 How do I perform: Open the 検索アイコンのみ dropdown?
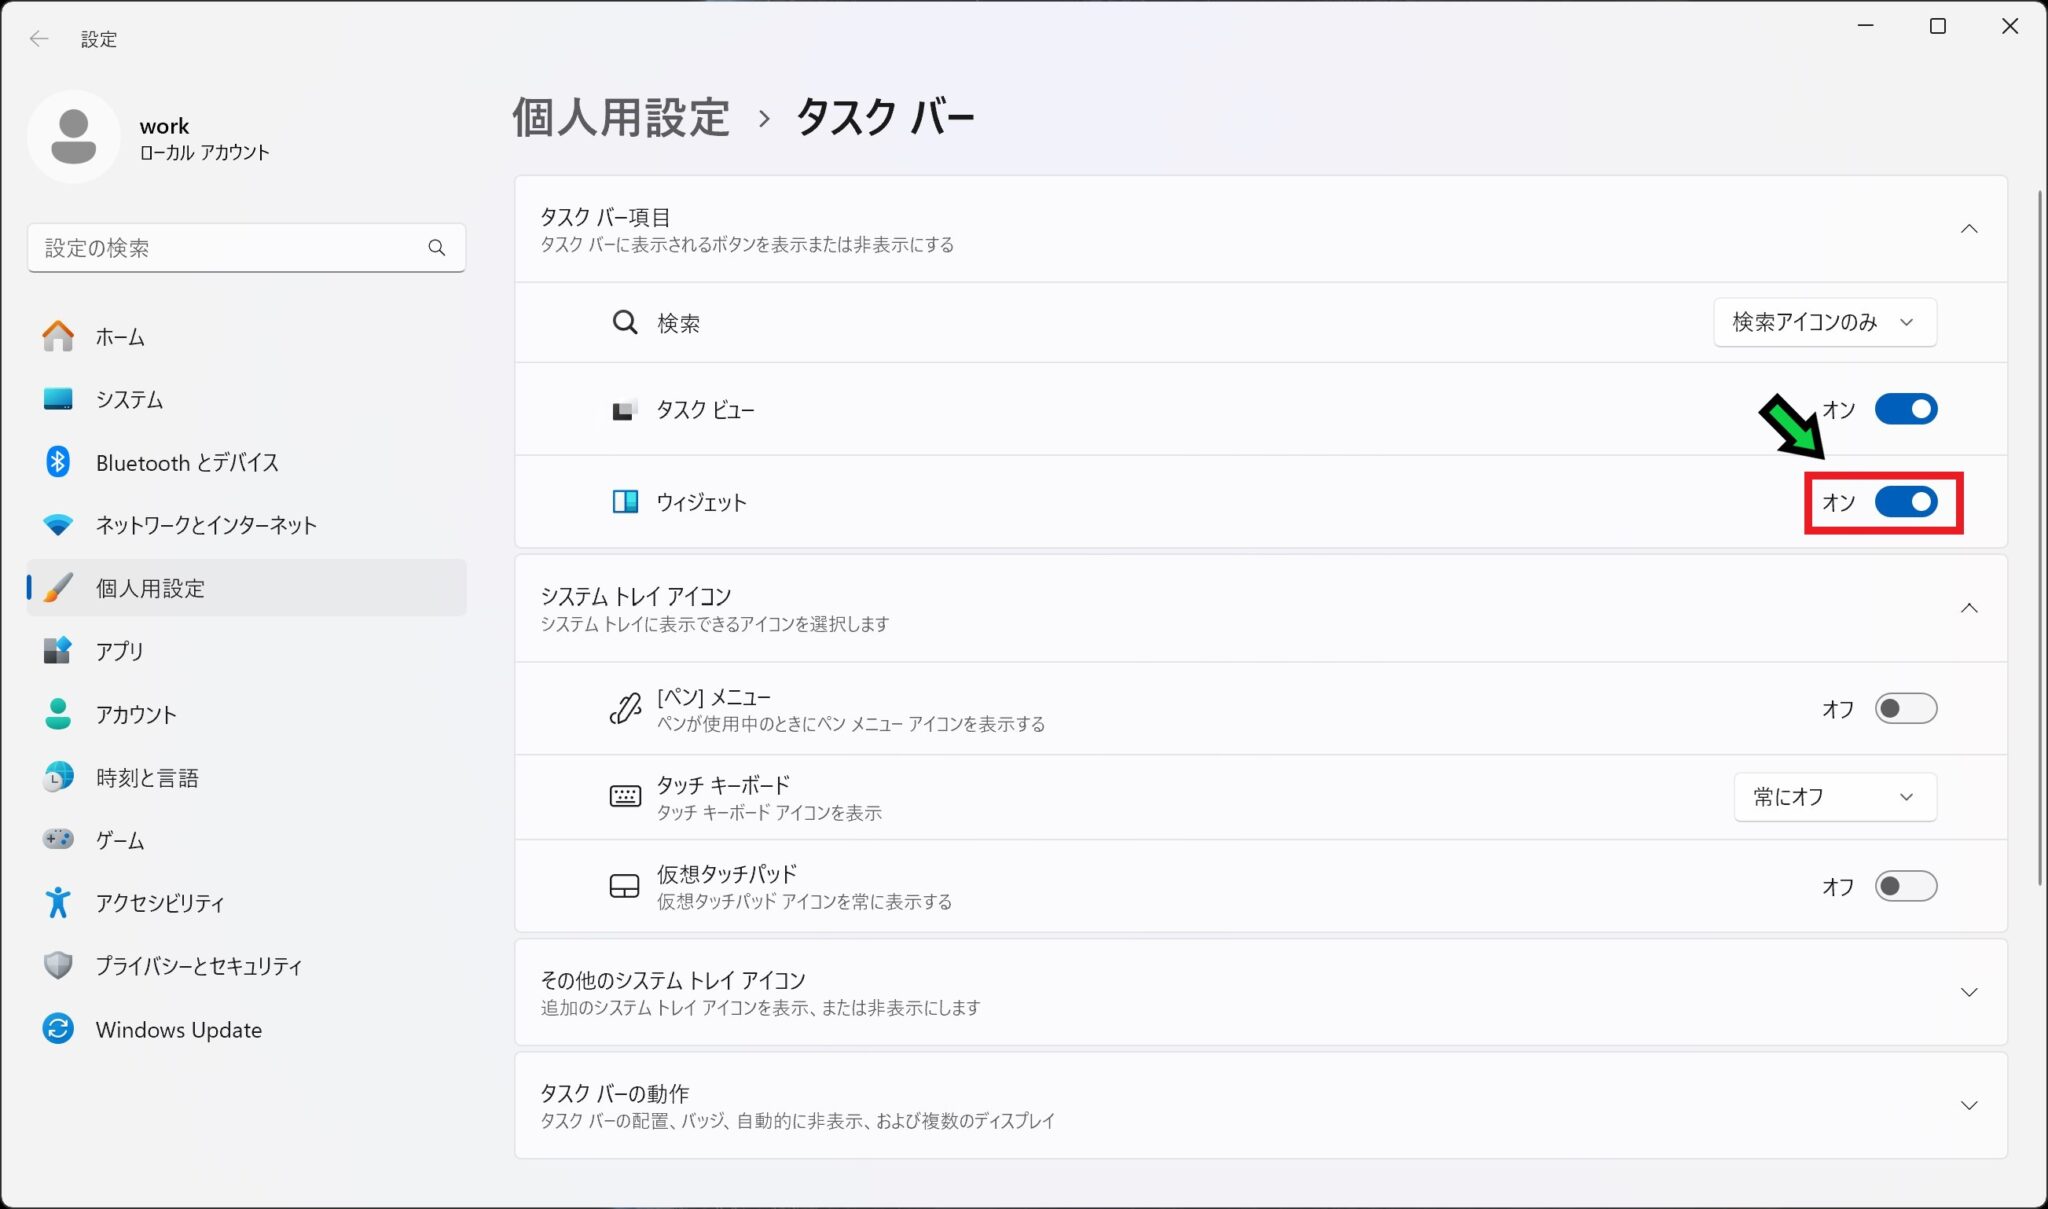1824,322
